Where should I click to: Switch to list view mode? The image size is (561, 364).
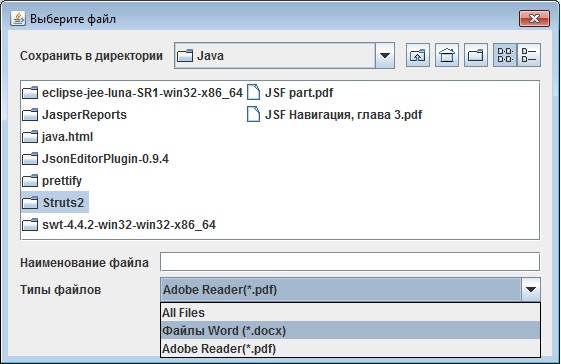(x=505, y=55)
